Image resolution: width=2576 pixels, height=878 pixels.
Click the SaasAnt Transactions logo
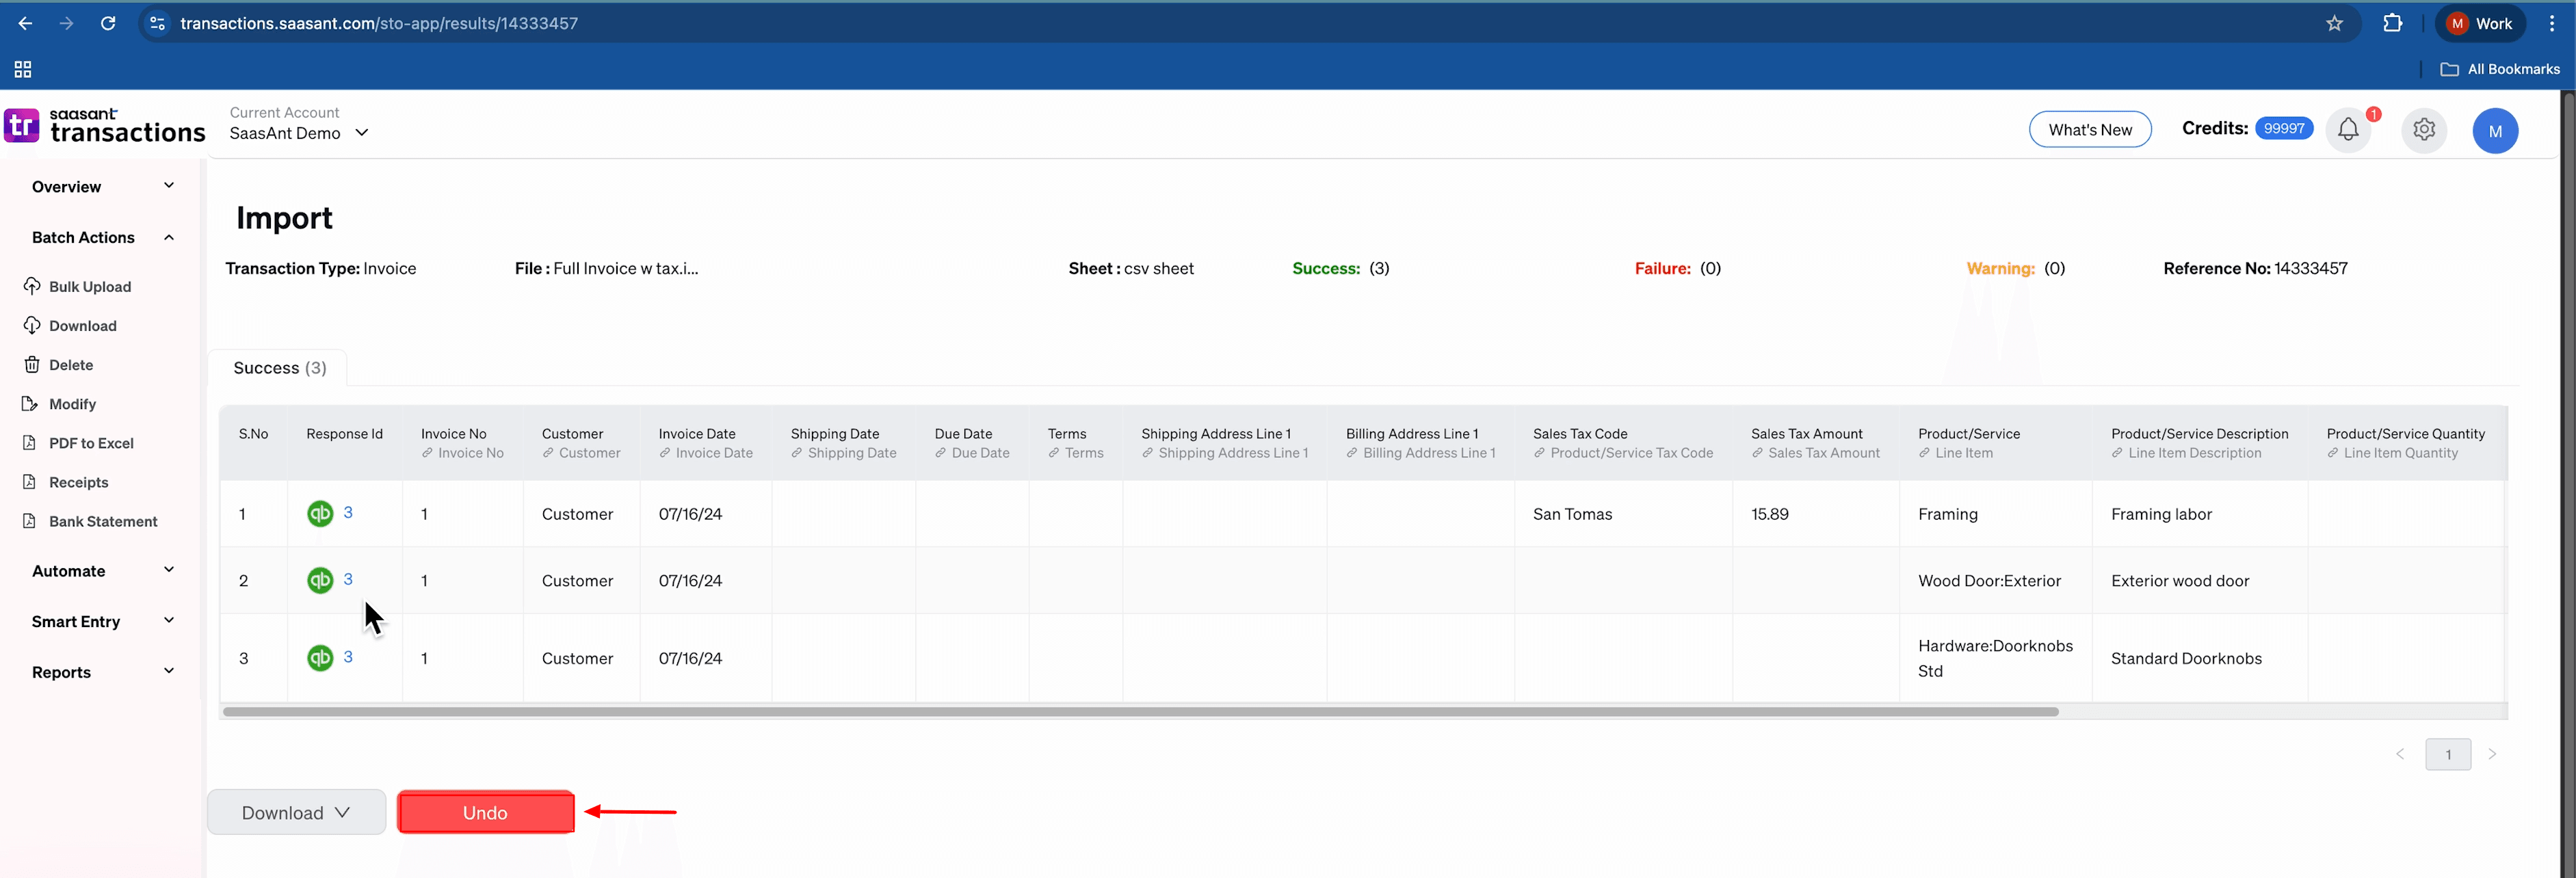[105, 125]
